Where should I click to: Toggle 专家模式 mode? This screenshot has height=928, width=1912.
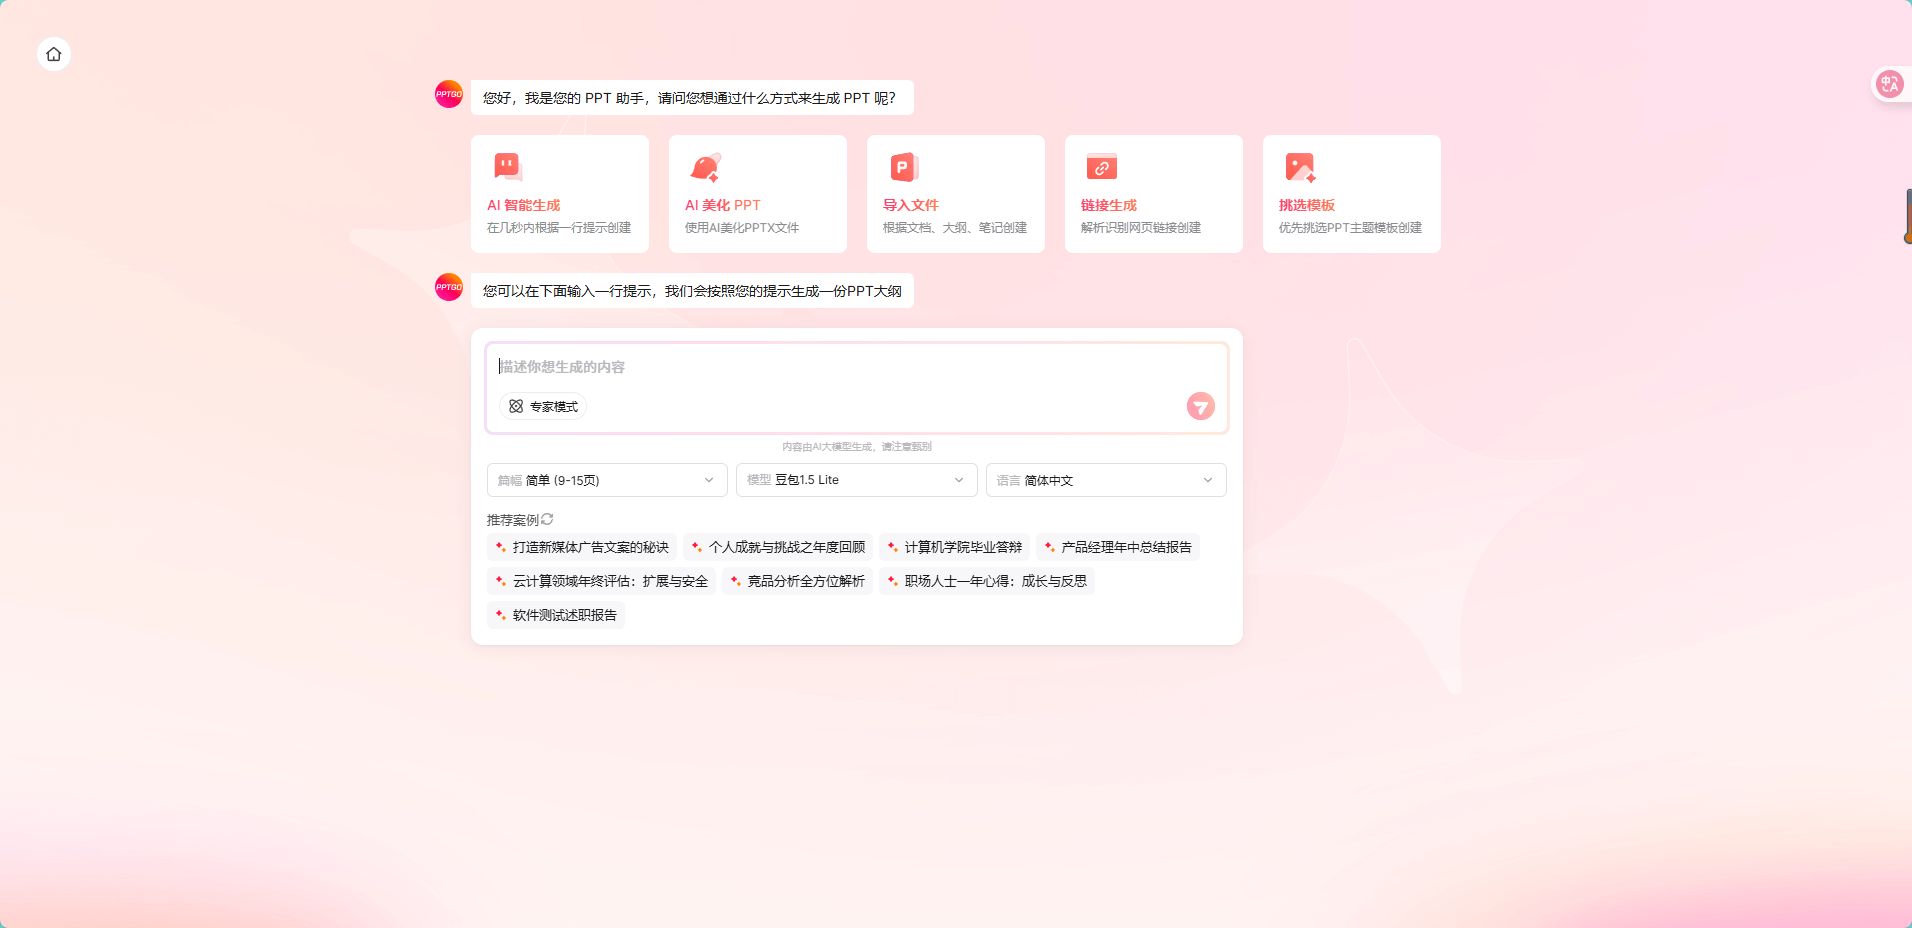[x=543, y=406]
